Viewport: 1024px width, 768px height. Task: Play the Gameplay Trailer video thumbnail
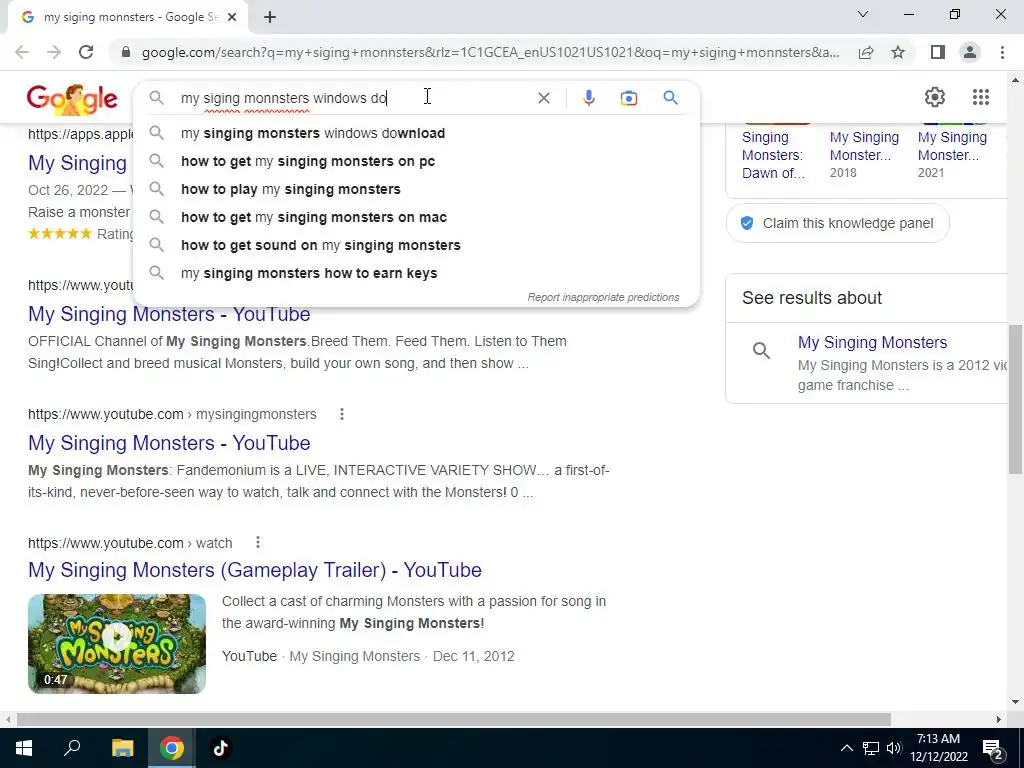coord(117,643)
